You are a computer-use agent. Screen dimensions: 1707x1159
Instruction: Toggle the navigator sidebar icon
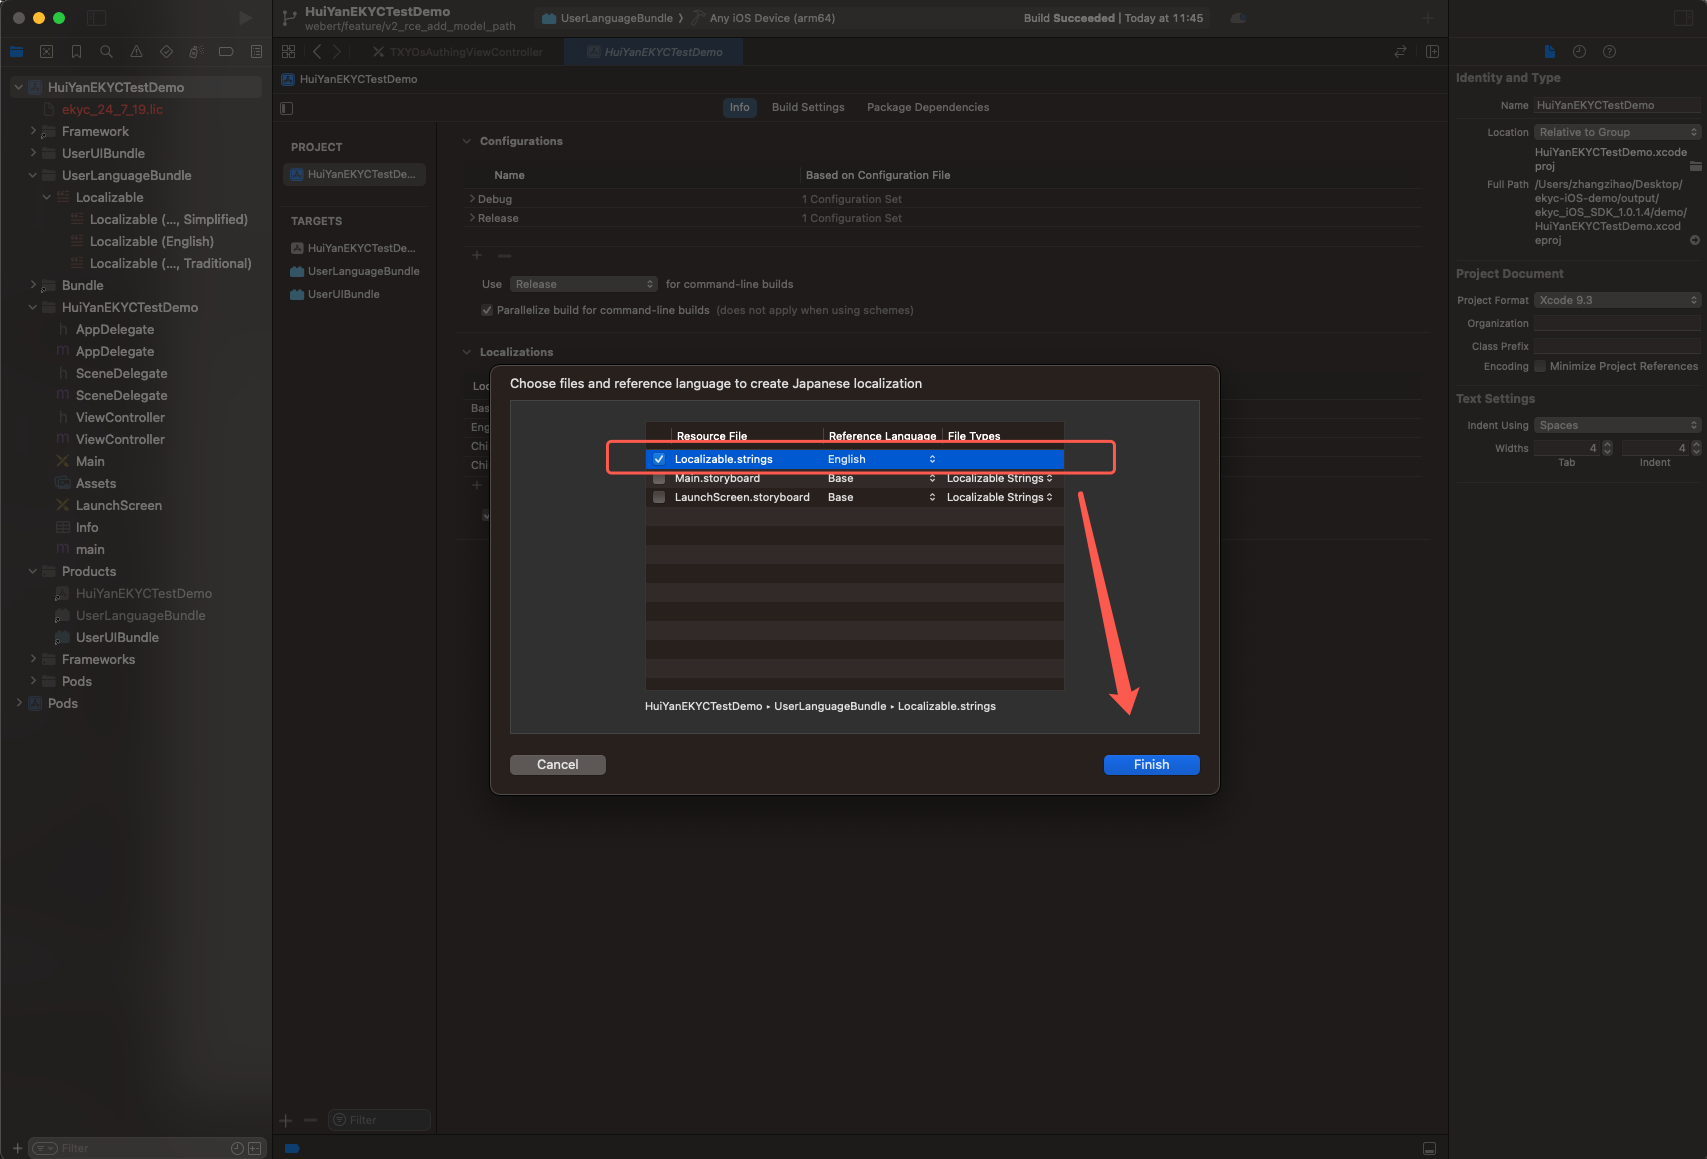pyautogui.click(x=97, y=18)
